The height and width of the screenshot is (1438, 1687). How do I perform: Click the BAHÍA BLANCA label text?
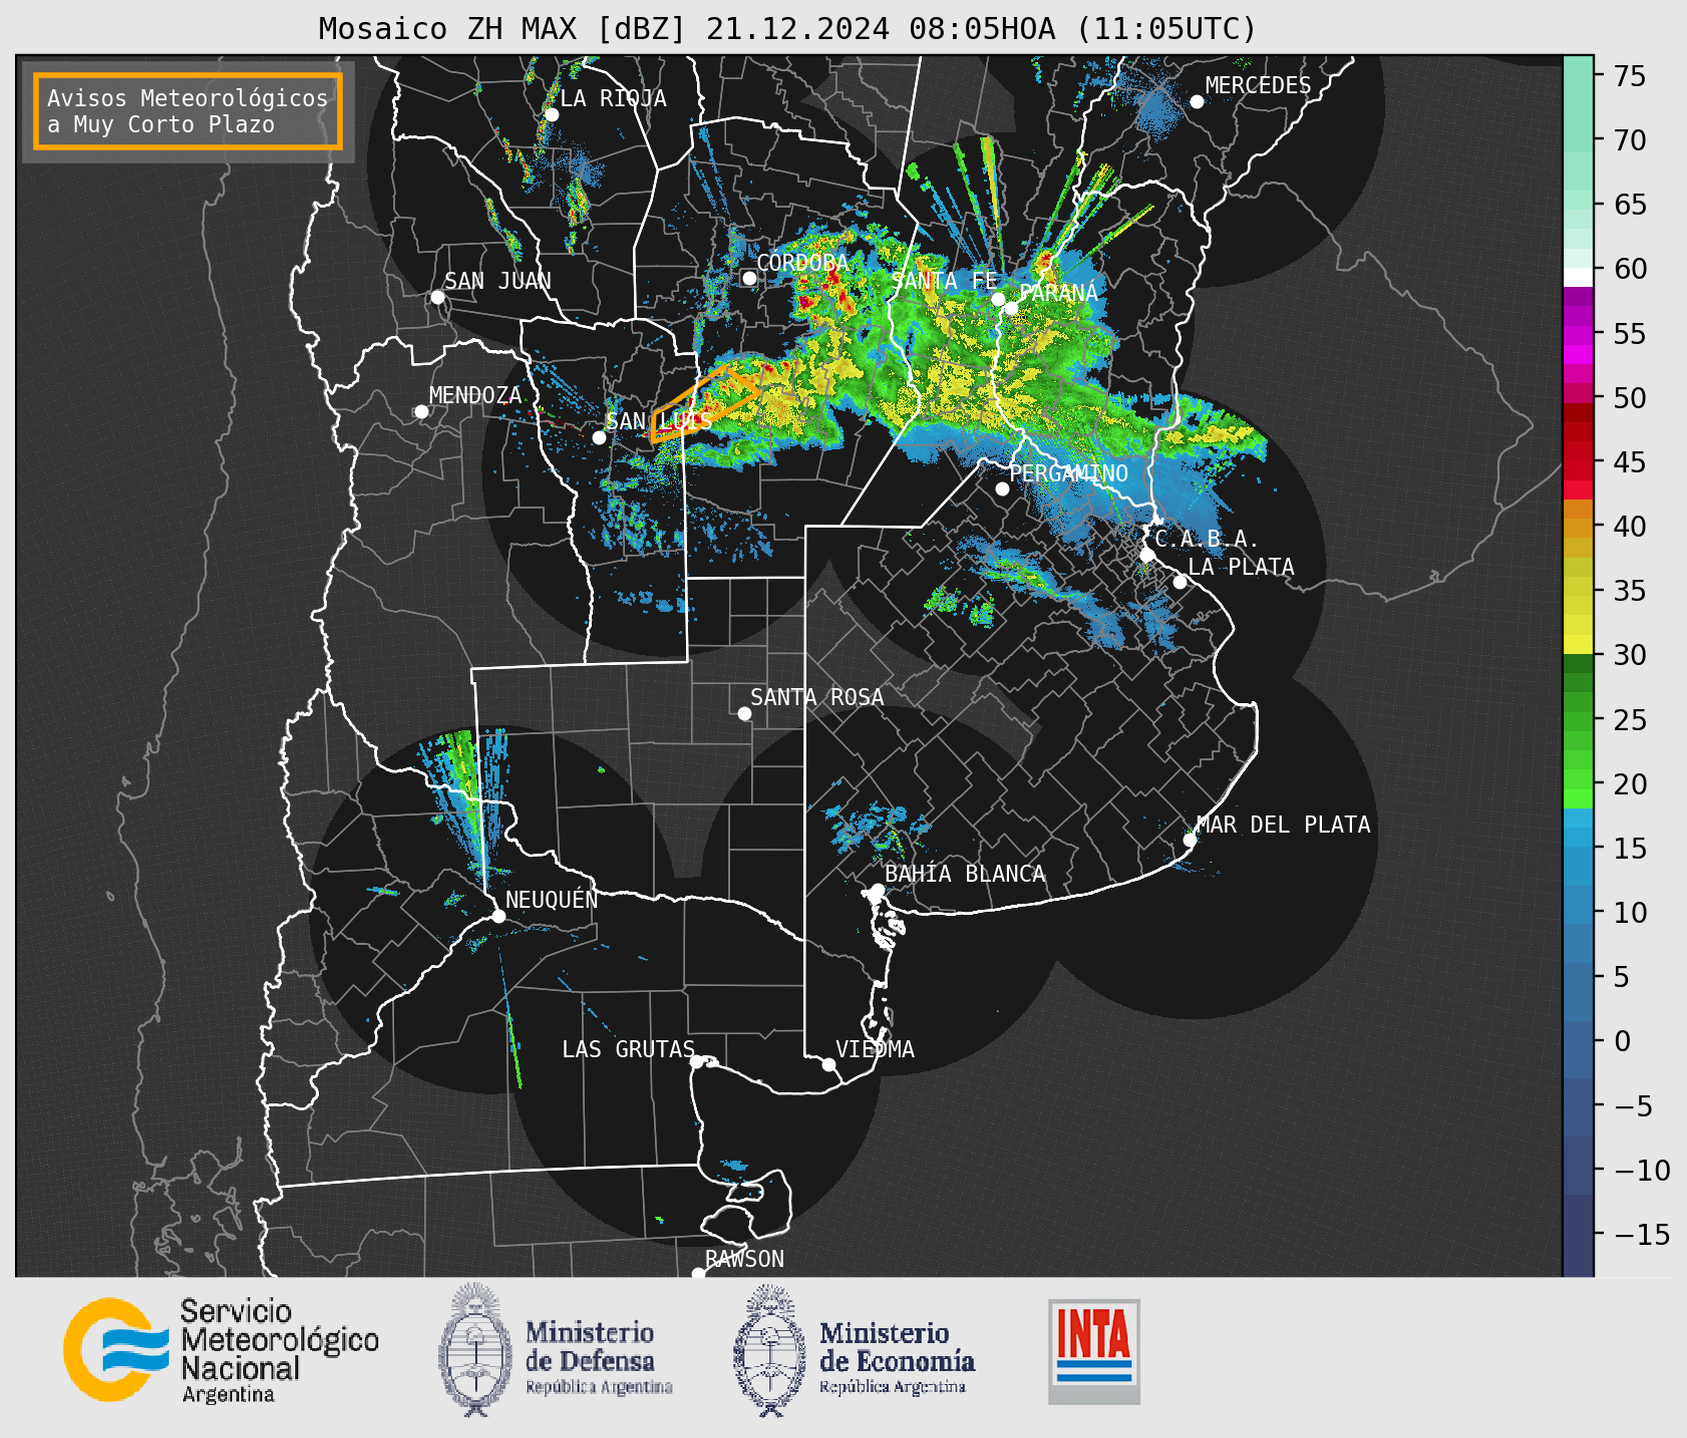pos(965,874)
